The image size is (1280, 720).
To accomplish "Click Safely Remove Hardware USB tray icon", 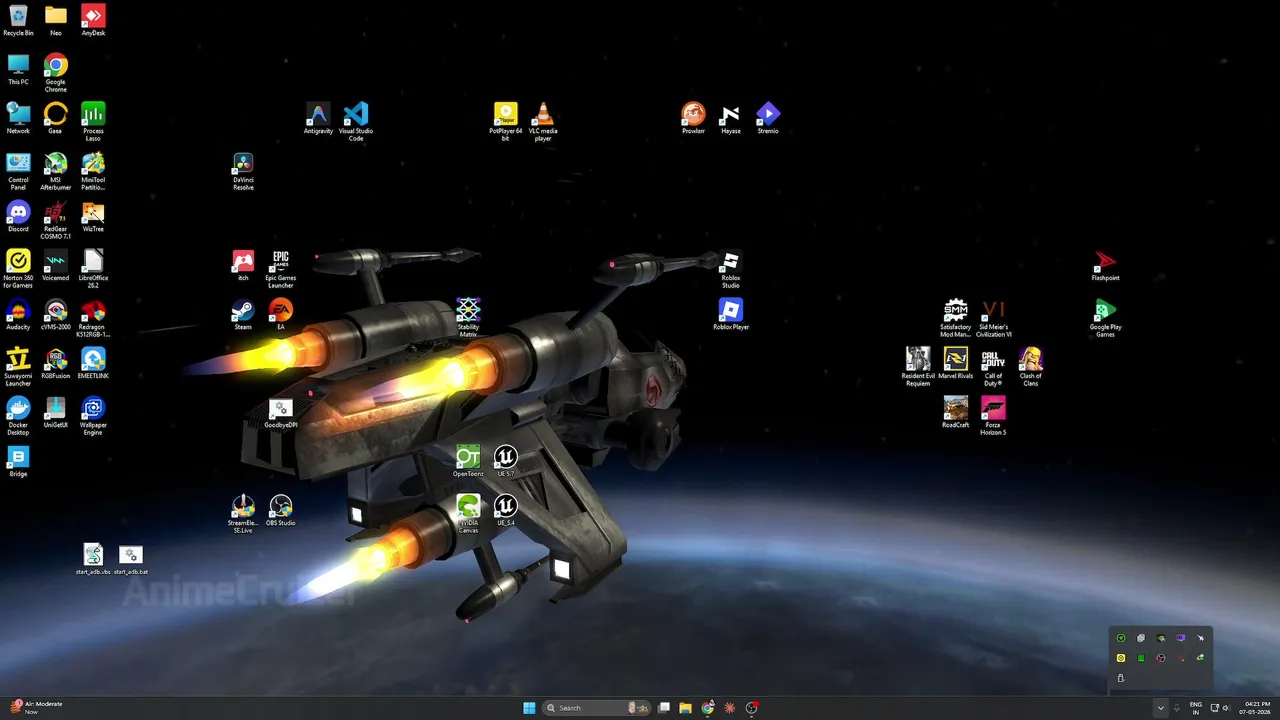I will tap(1121, 678).
